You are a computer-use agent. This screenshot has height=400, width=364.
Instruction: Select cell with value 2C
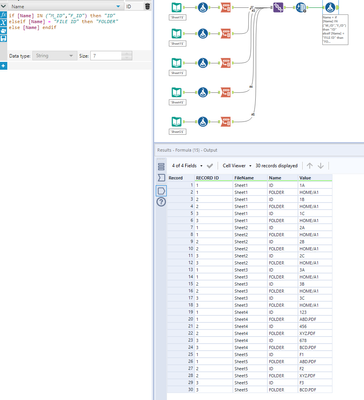coord(315,256)
